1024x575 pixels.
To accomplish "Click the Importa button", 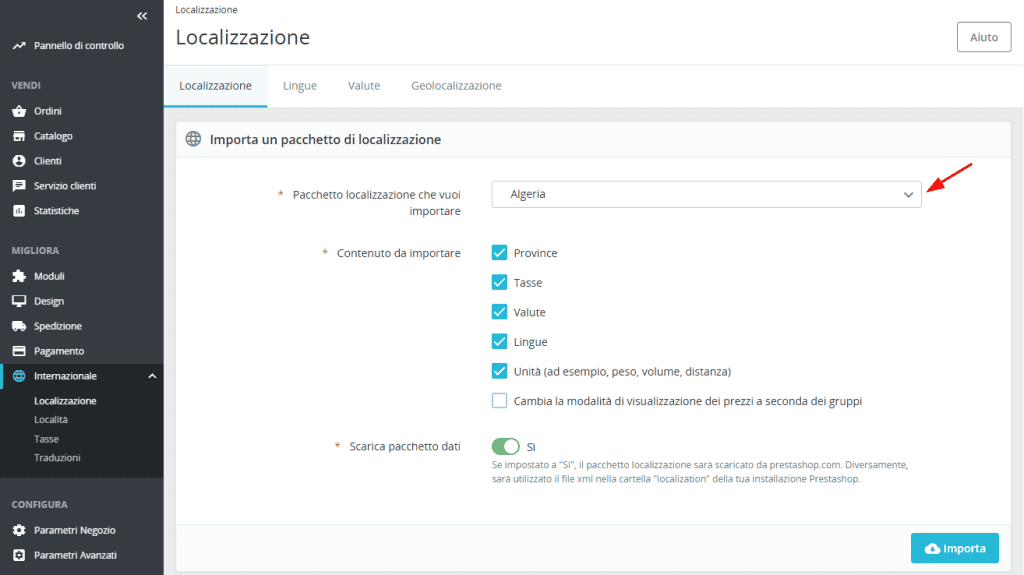I will click(x=955, y=548).
